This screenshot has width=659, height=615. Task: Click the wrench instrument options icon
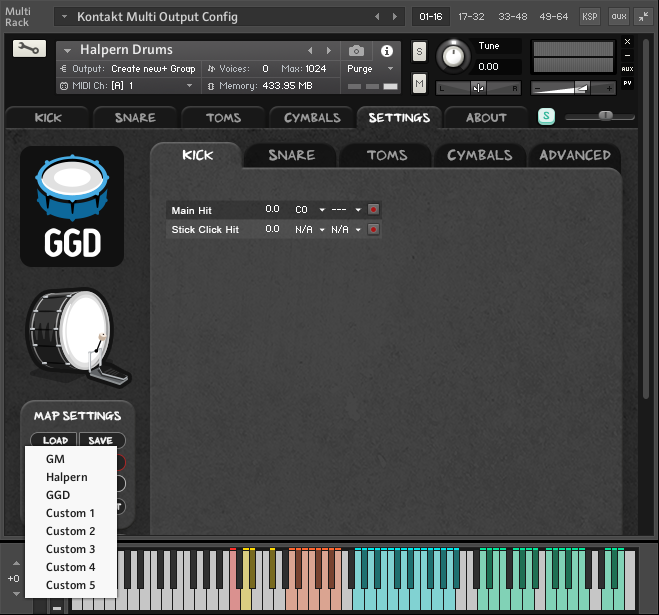[30, 49]
